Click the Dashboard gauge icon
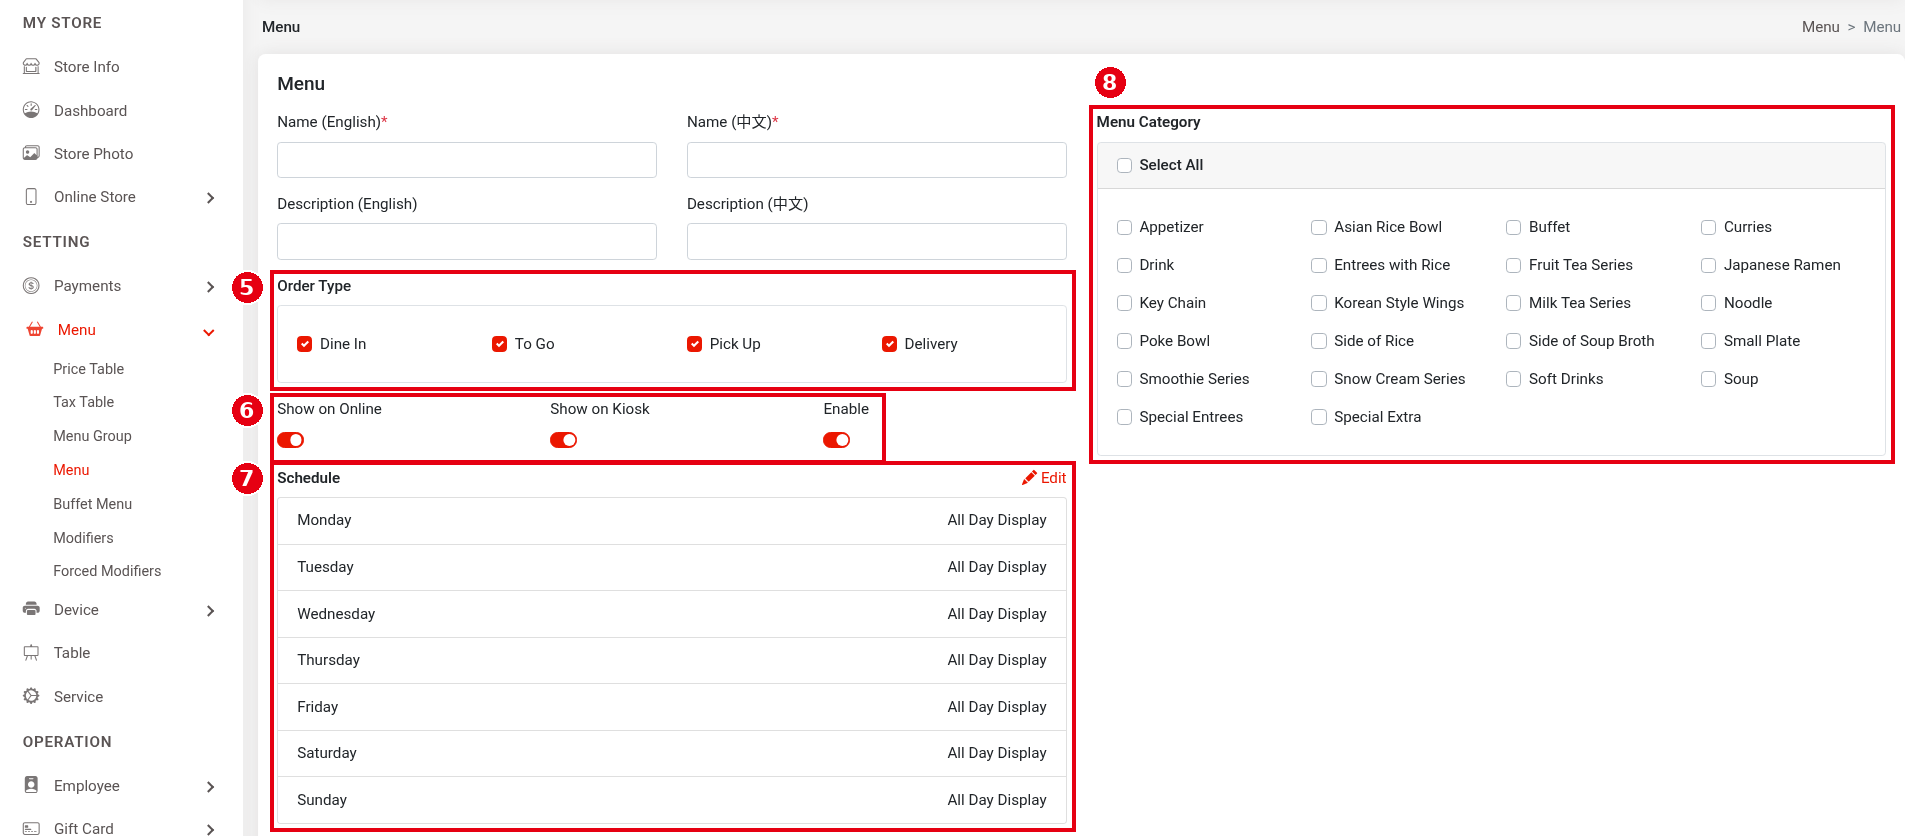 pos(32,110)
